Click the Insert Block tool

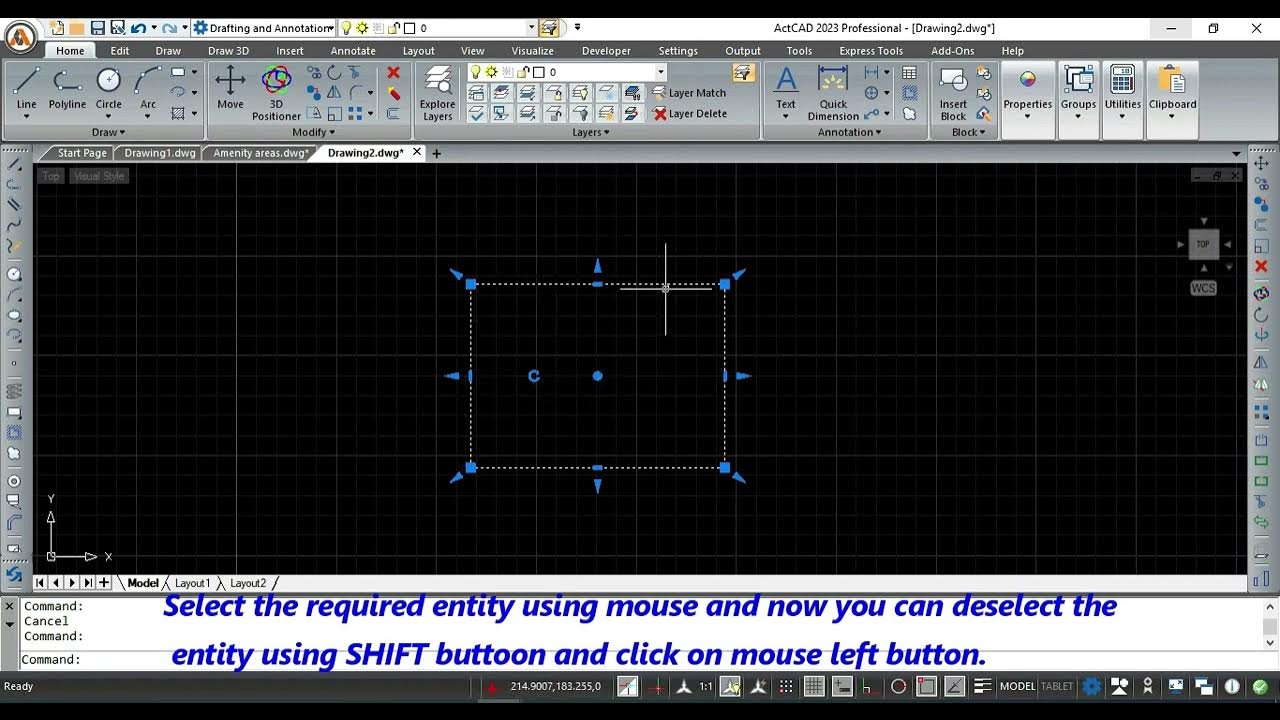click(953, 93)
